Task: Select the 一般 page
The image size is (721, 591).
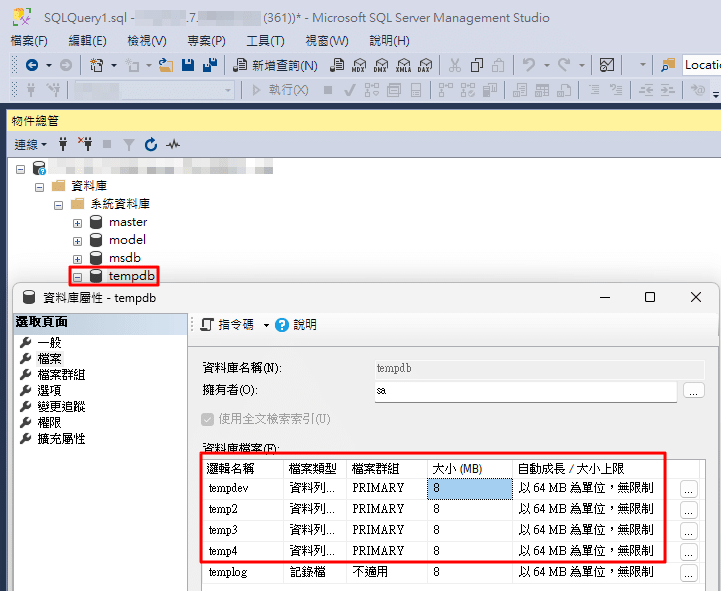Action: click(49, 343)
